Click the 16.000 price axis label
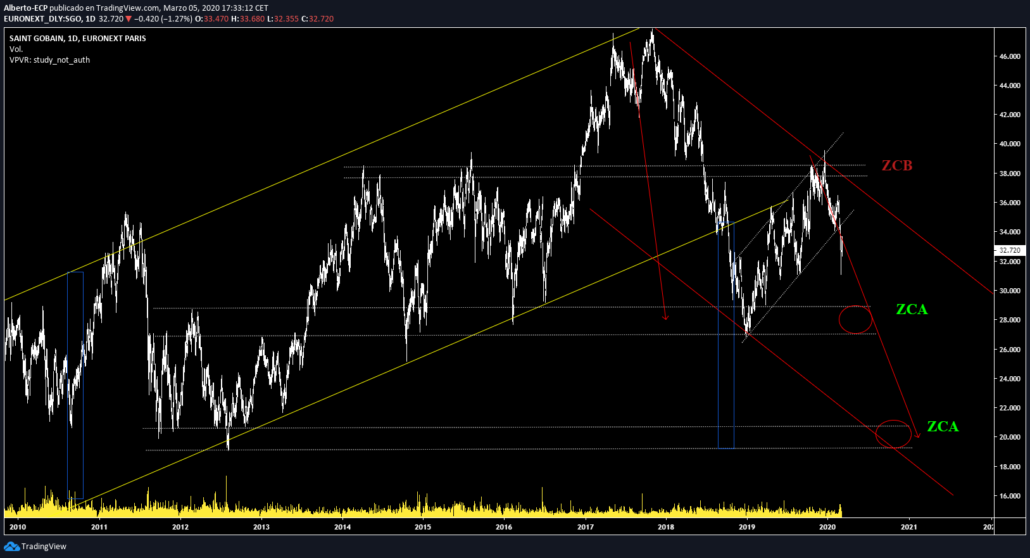 [x=1010, y=496]
